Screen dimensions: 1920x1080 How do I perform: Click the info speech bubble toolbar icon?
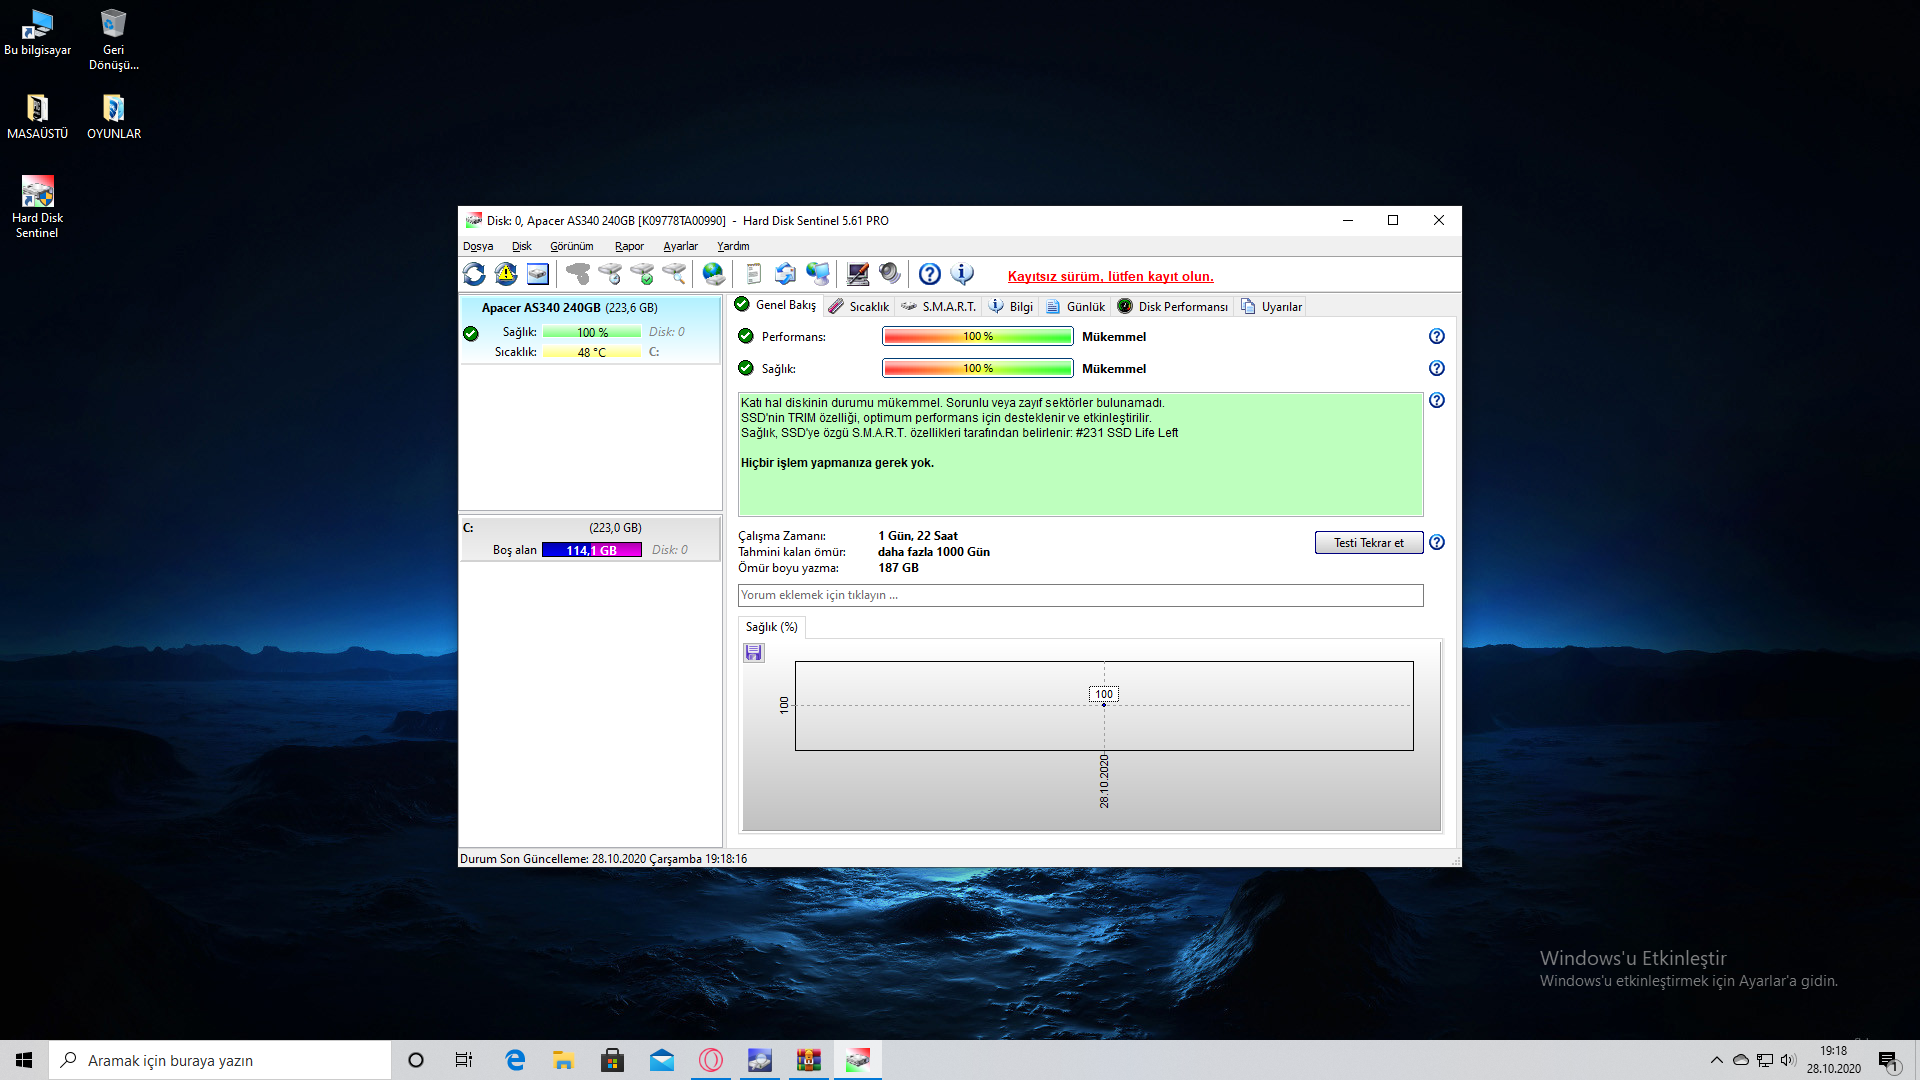[962, 274]
